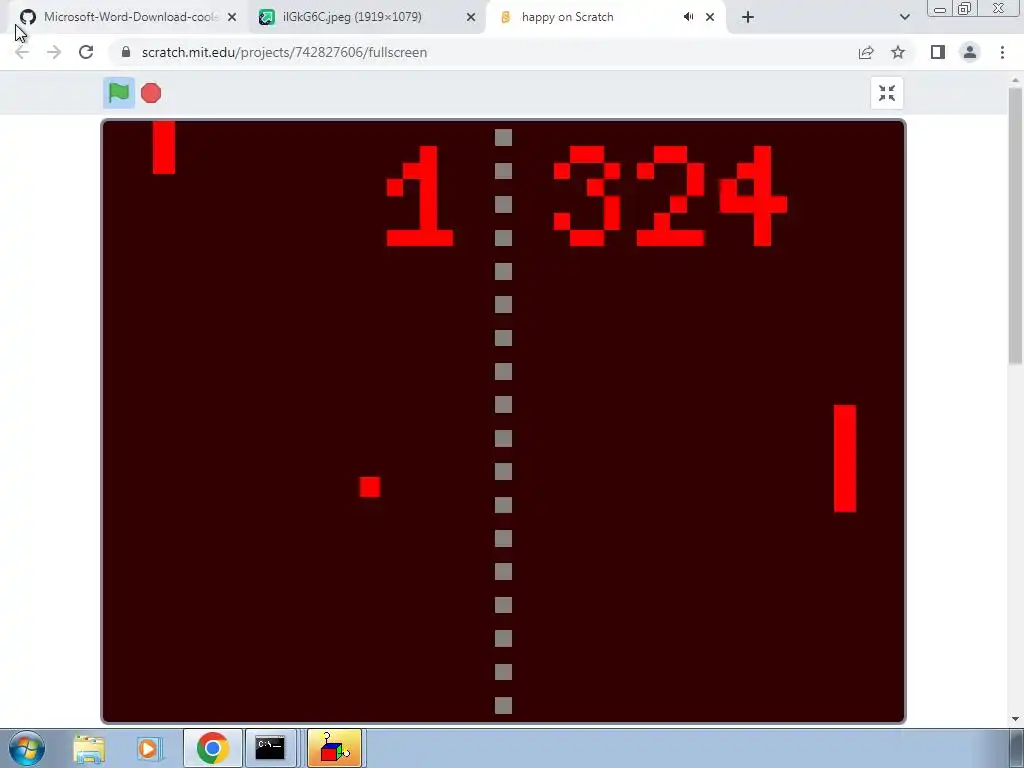Share this page using the share icon
Image resolution: width=1024 pixels, height=768 pixels.
click(x=866, y=52)
